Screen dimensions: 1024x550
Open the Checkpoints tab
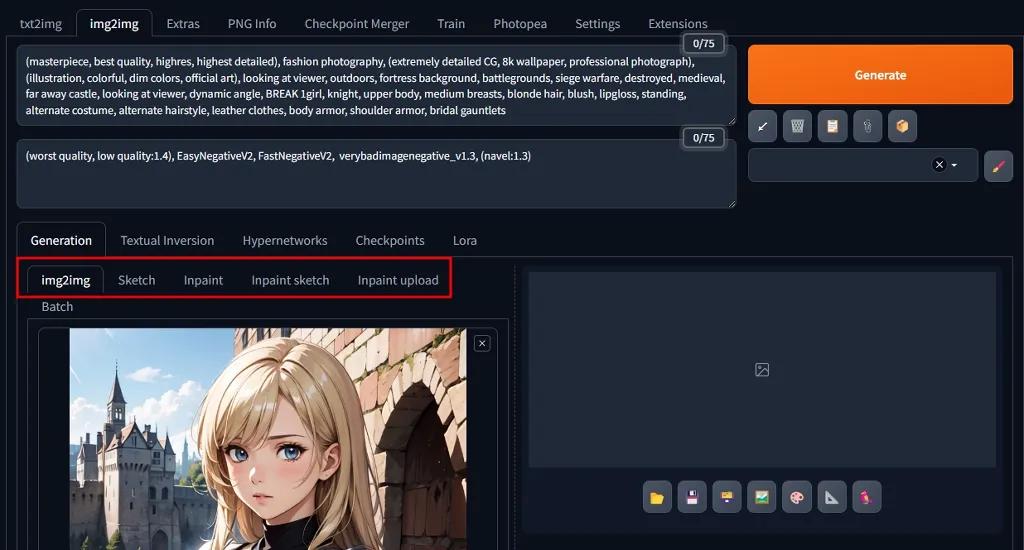coord(390,240)
